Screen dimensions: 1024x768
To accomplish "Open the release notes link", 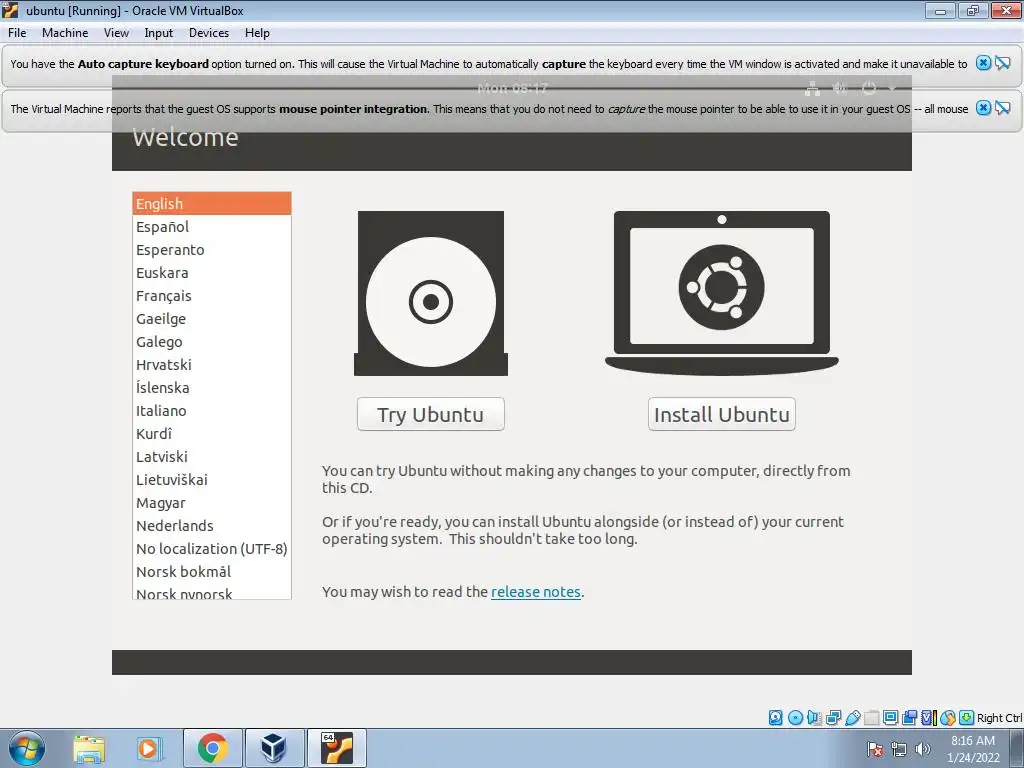I will coord(536,592).
